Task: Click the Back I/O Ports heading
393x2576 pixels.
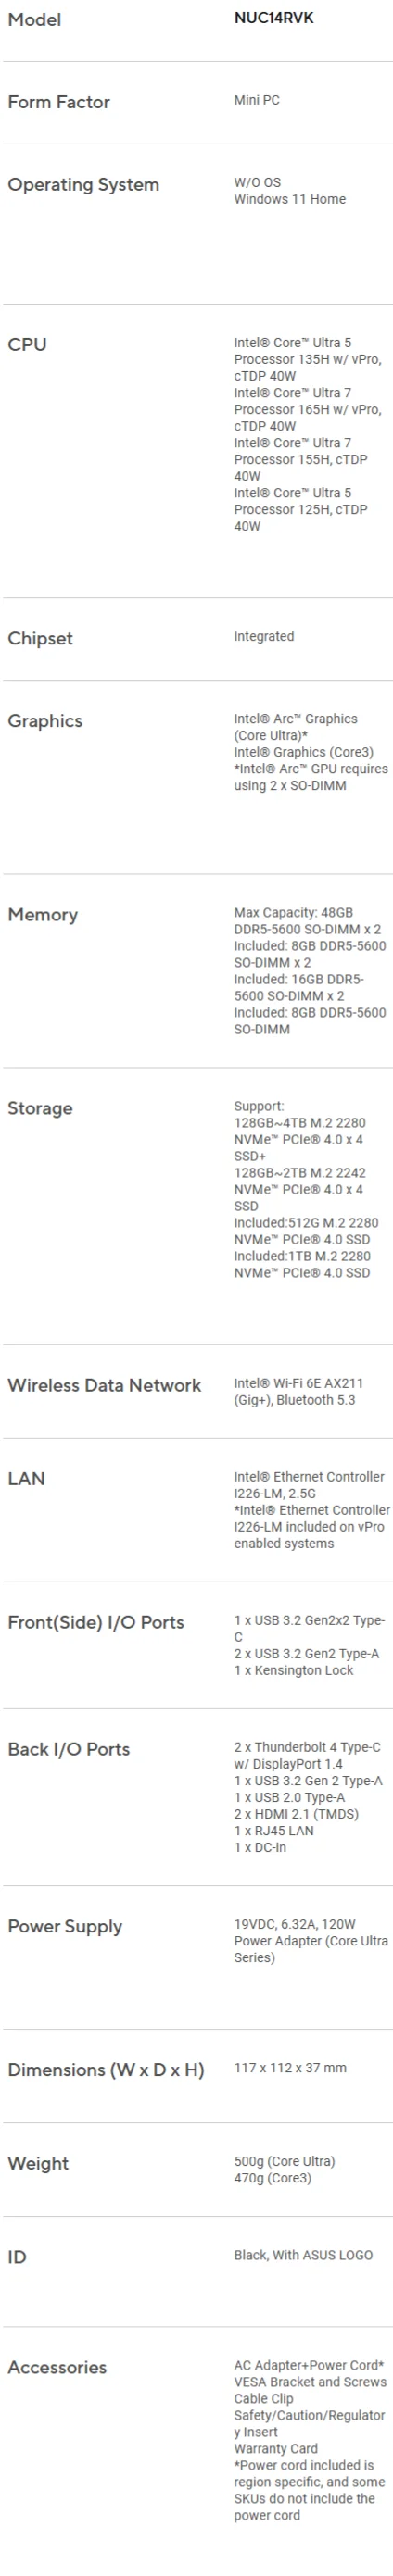Action: click(69, 1749)
